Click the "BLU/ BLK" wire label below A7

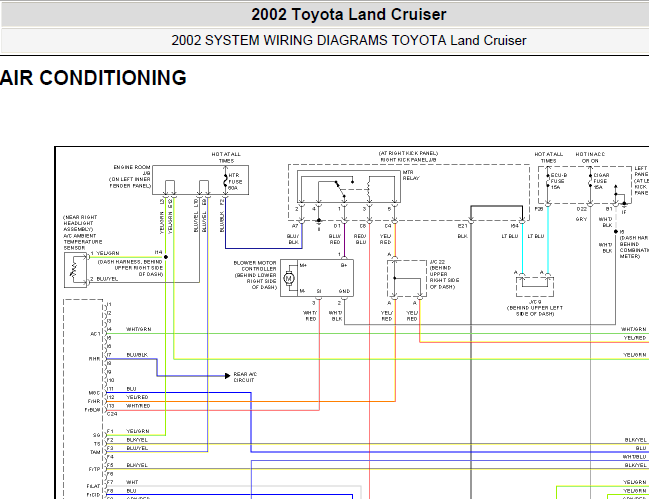coord(293,239)
